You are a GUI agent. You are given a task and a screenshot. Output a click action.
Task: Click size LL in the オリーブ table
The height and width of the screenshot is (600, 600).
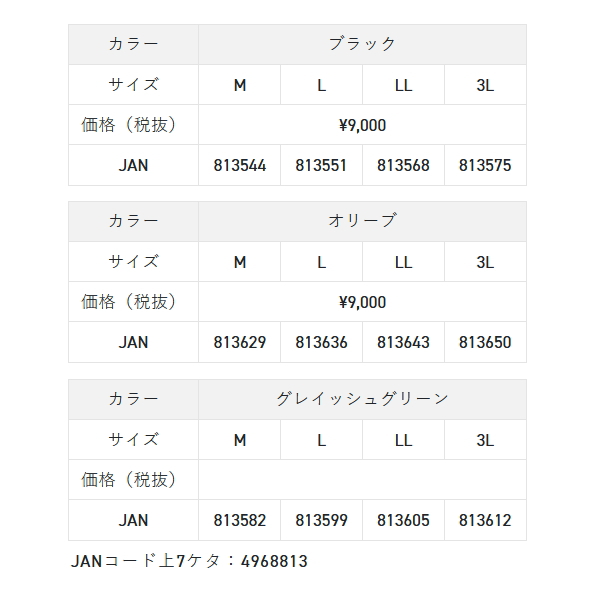click(403, 262)
